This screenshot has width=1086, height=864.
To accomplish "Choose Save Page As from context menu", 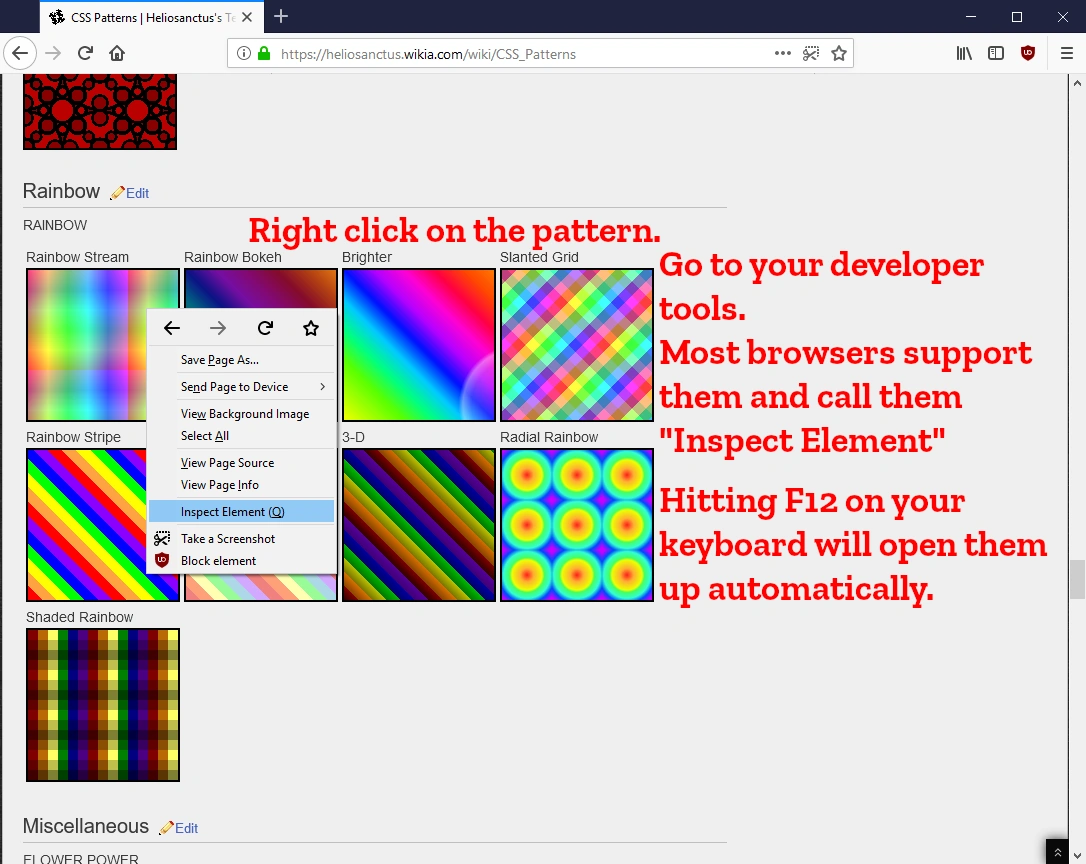I will coord(242,360).
